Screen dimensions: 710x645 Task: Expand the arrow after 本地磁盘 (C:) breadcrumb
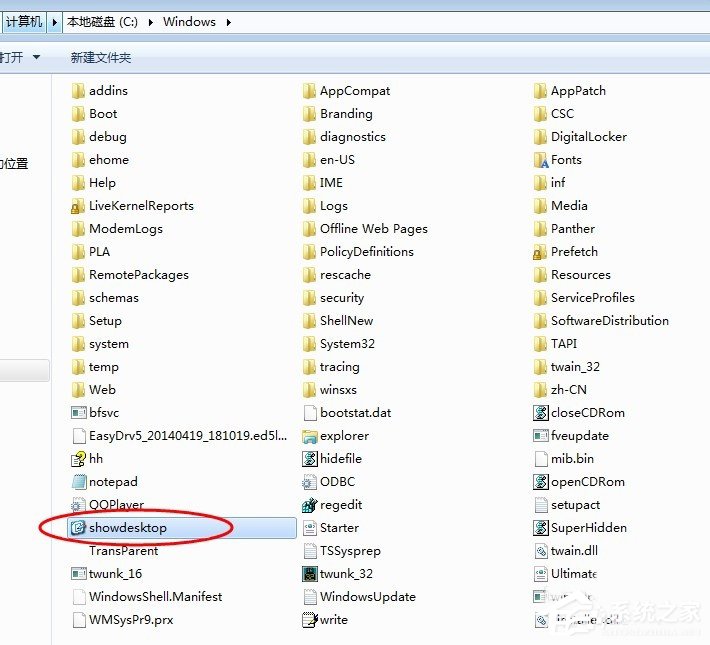click(151, 22)
